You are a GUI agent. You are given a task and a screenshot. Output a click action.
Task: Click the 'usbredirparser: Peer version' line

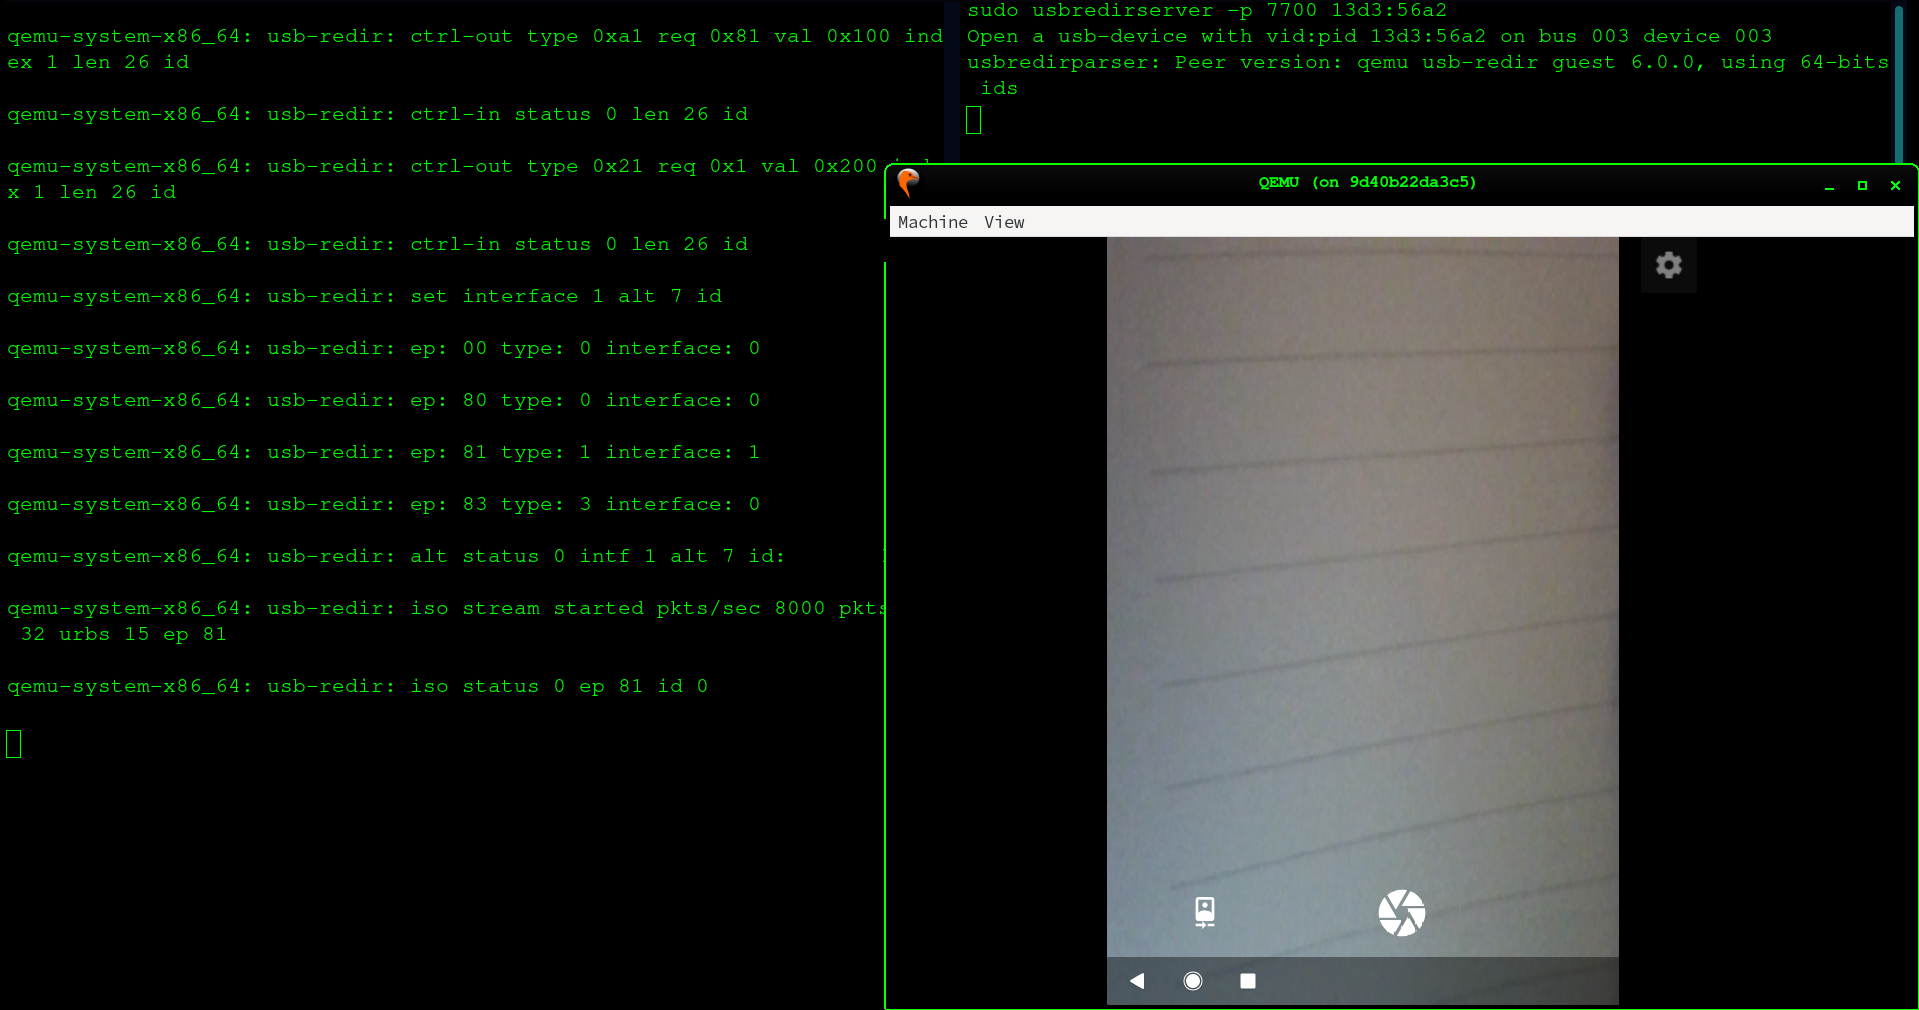click(x=1427, y=75)
